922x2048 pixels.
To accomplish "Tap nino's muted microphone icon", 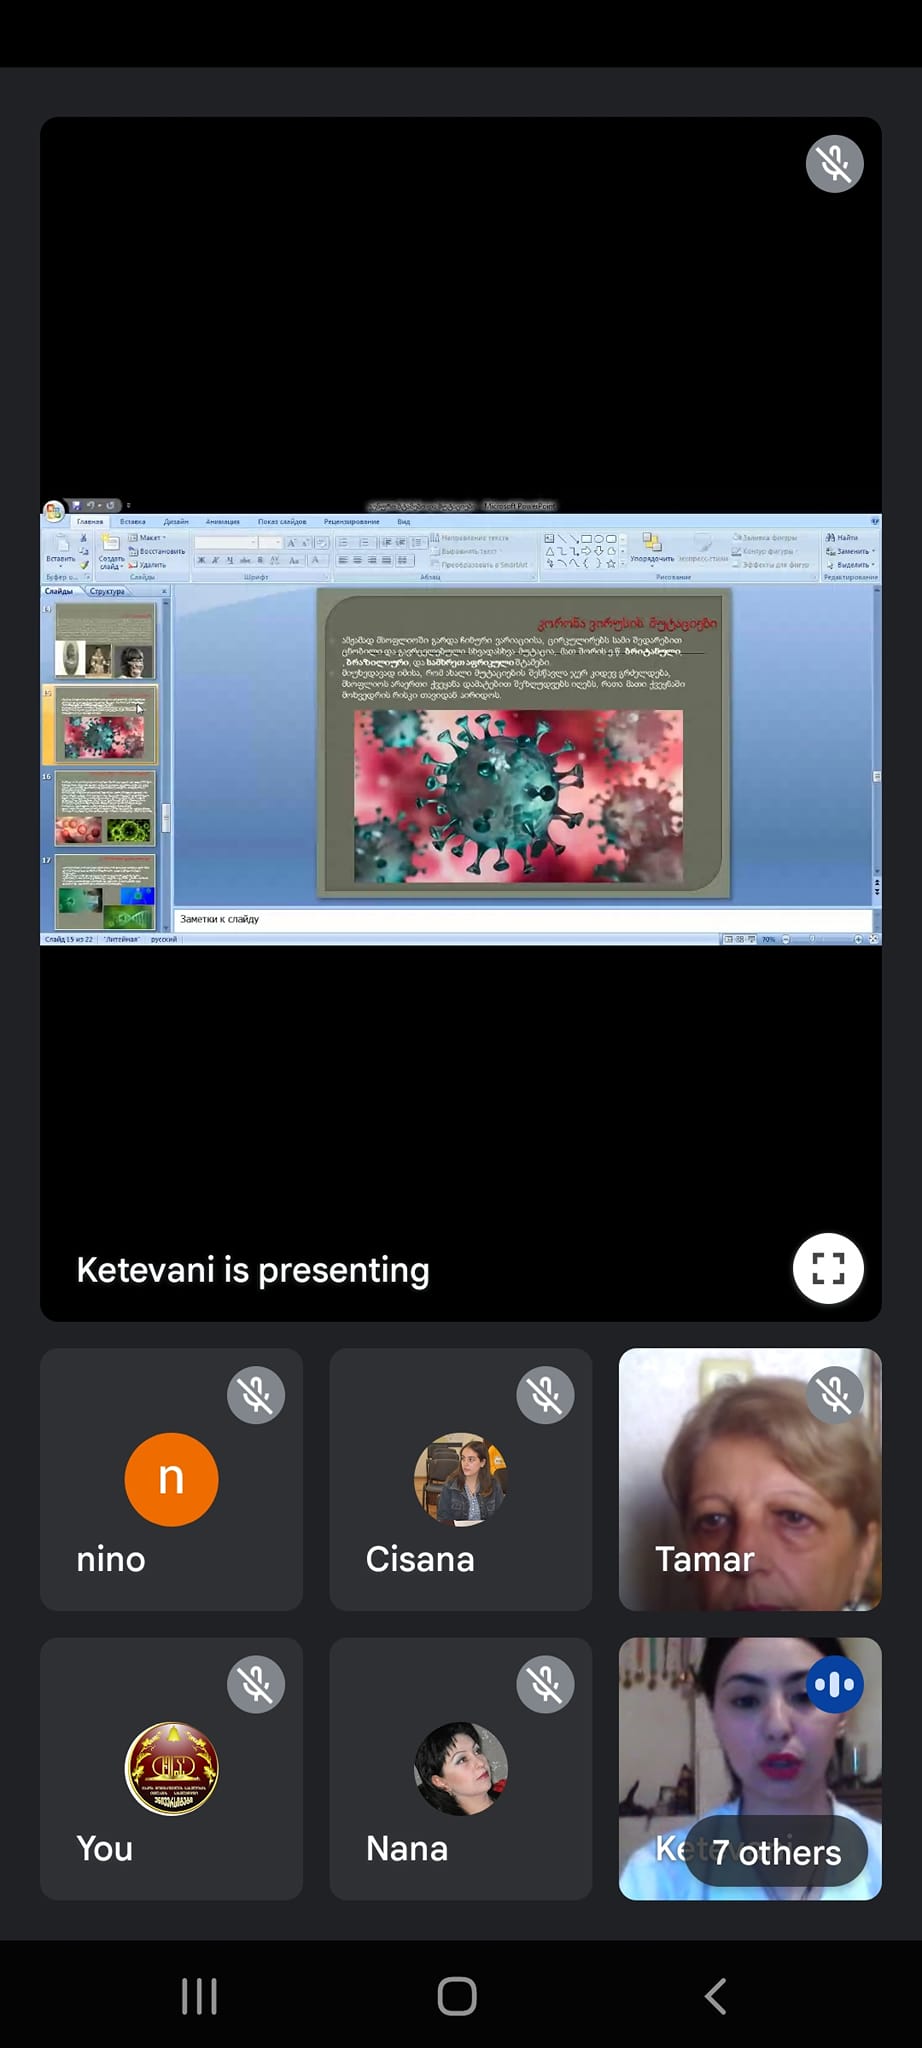I will click(x=256, y=1395).
